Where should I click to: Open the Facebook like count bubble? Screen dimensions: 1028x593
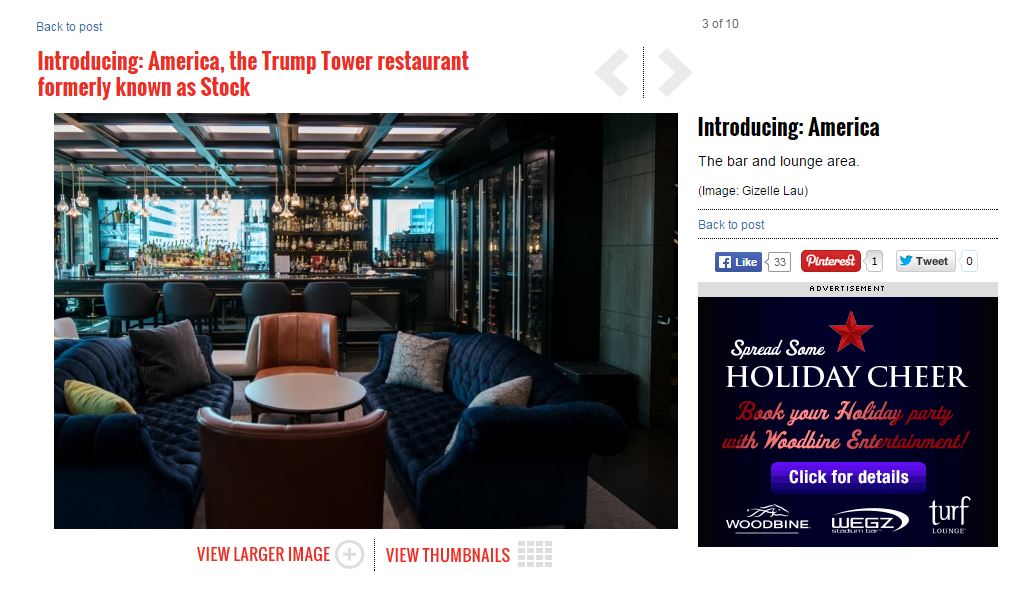pos(779,262)
